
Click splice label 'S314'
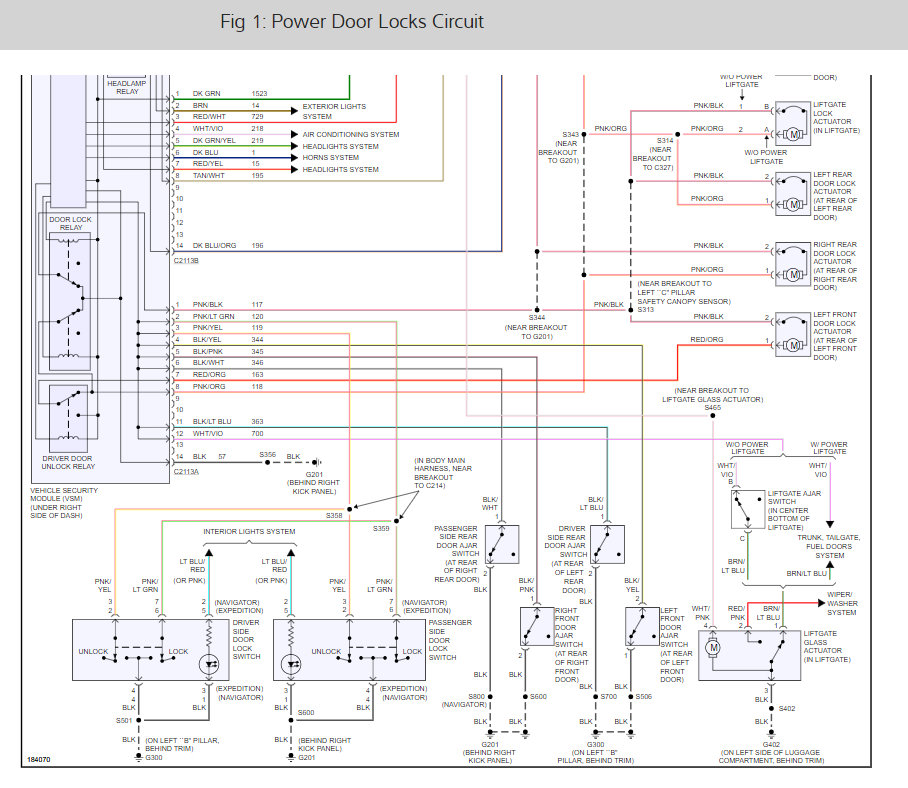point(665,141)
